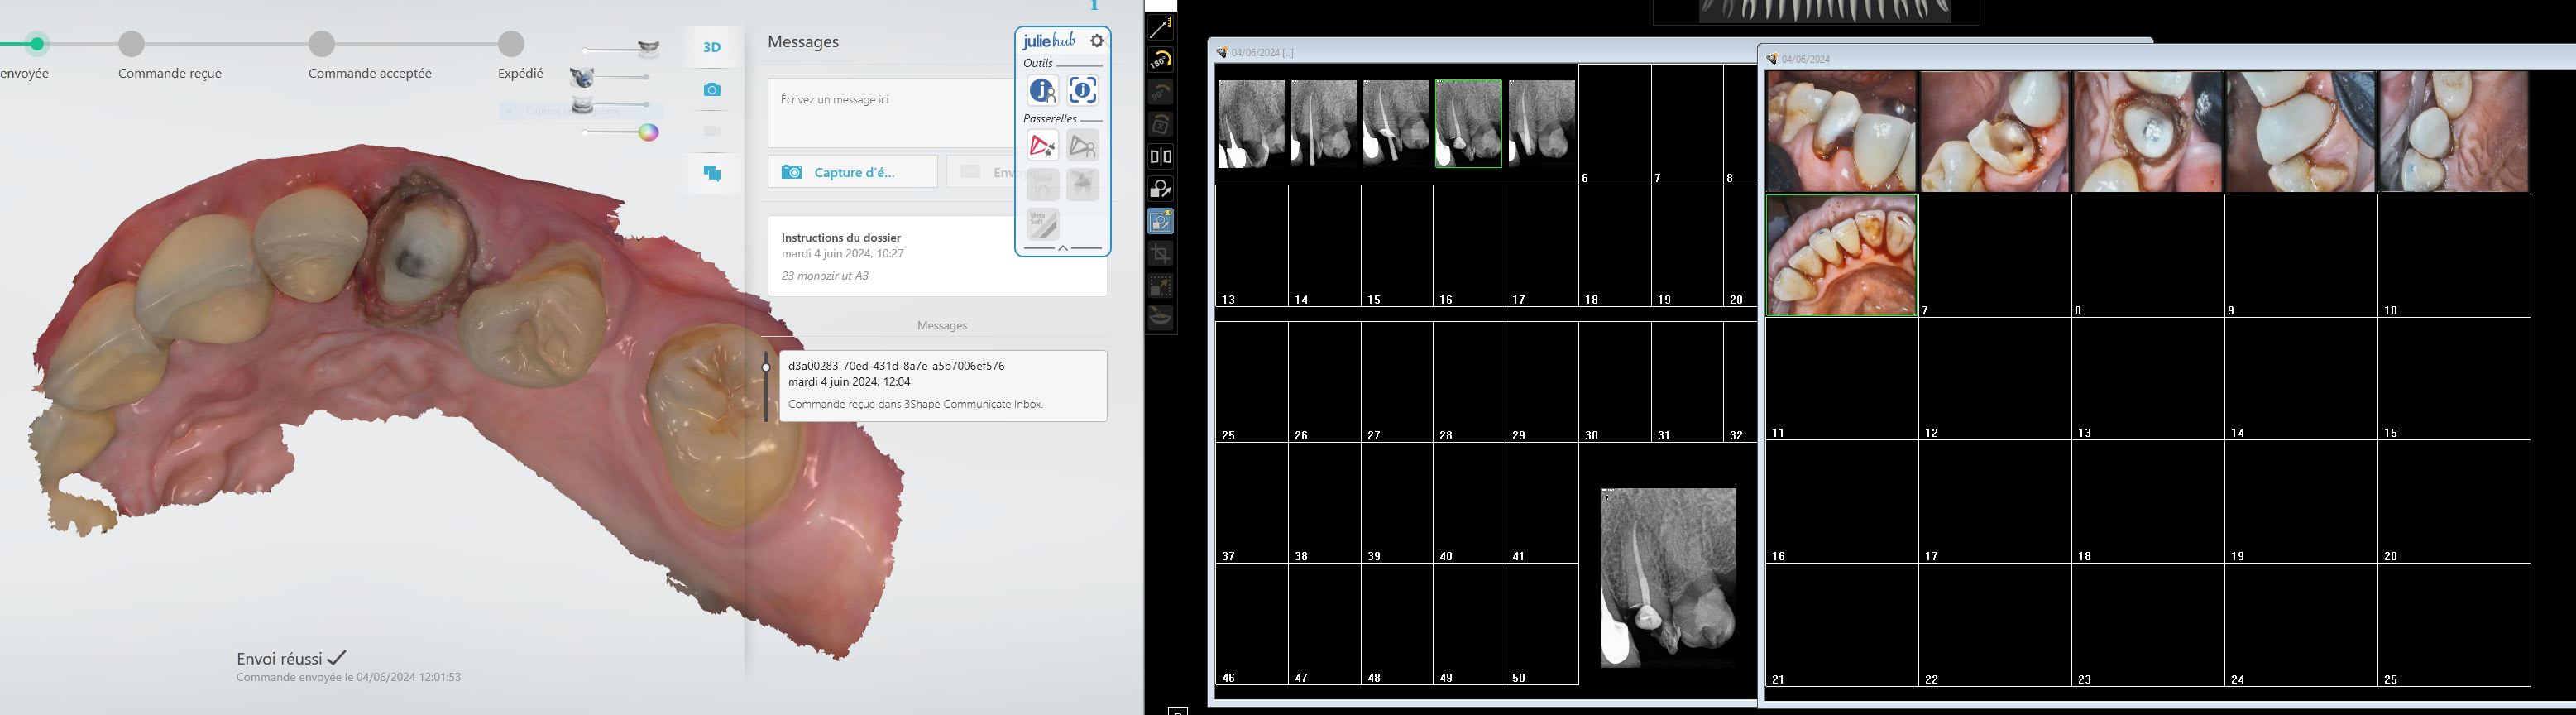This screenshot has height=715, width=2576.
Task: Adjust the upper jaw visibility slider
Action: coord(648,49)
